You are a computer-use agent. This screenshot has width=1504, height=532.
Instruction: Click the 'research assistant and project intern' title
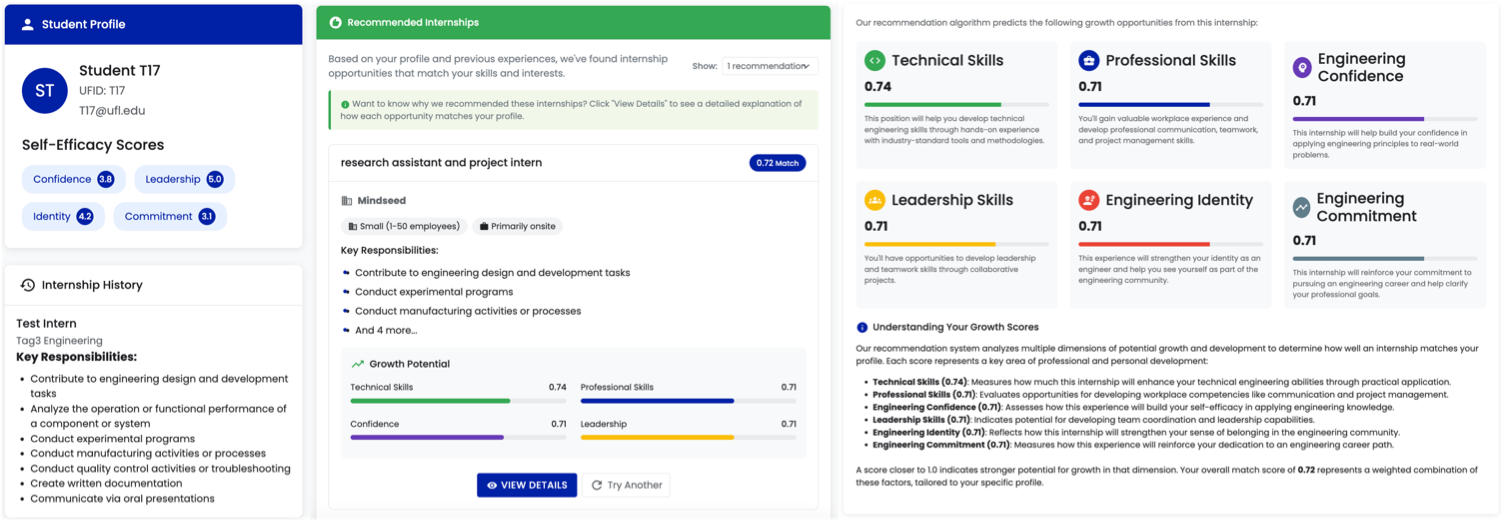(x=441, y=163)
